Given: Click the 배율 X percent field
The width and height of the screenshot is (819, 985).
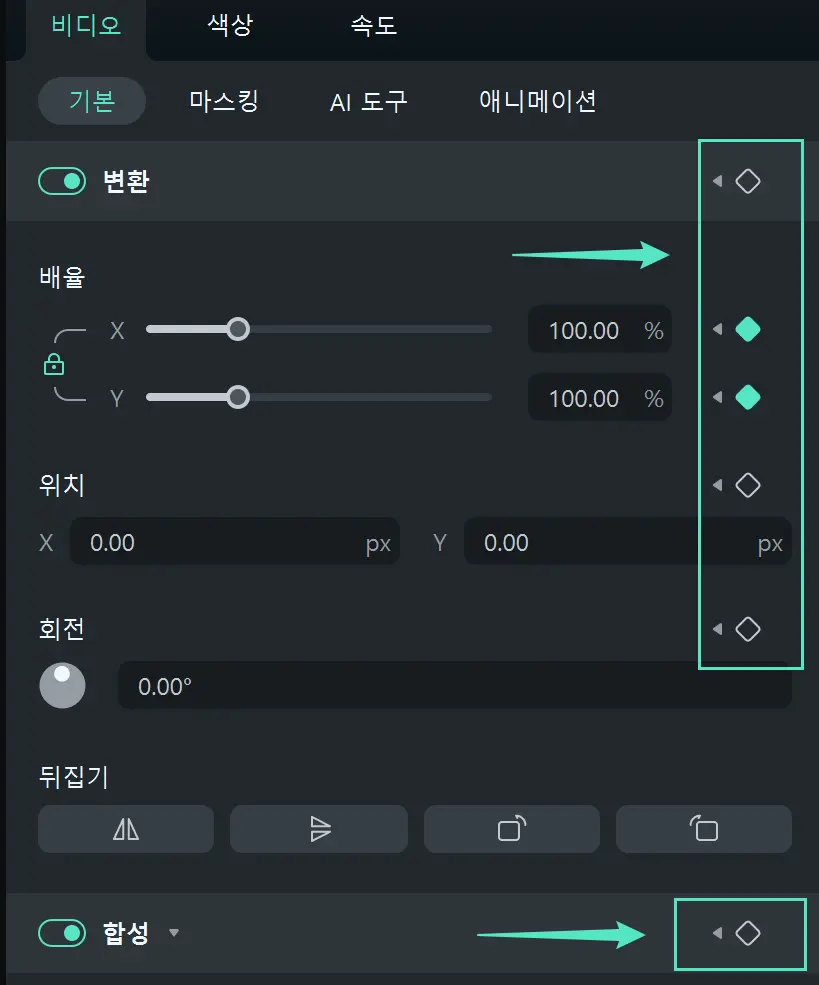Looking at the screenshot, I should (x=600, y=330).
